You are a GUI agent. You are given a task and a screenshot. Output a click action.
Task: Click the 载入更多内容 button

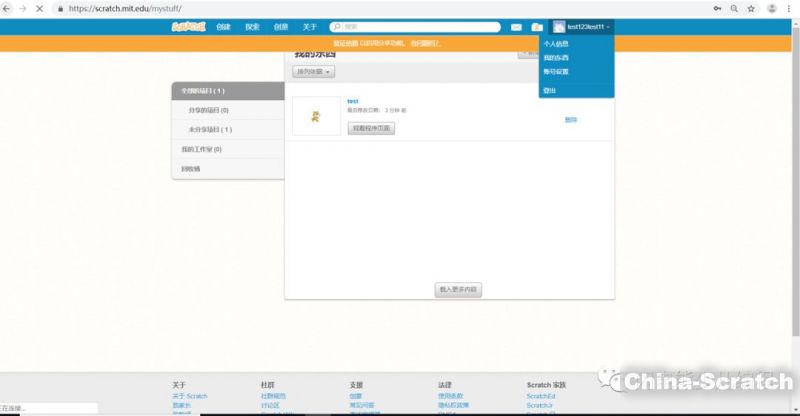coord(458,289)
